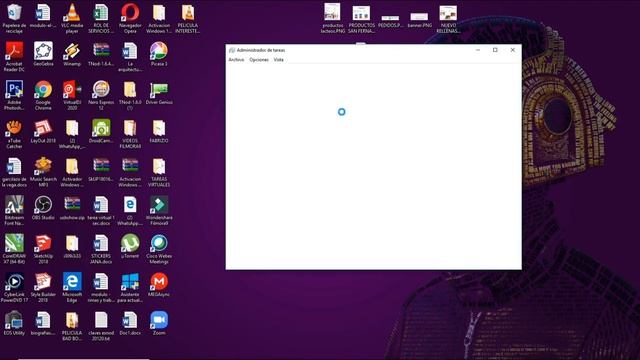Close the Administrador de tareas window
This screenshot has height=360, width=640.
coord(513,50)
